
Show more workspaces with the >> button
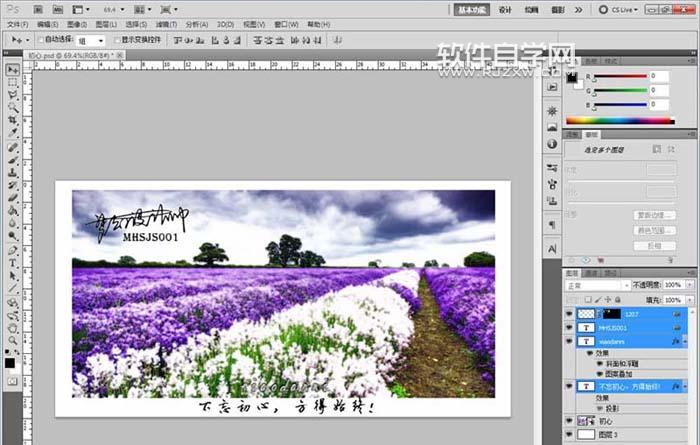(x=579, y=10)
